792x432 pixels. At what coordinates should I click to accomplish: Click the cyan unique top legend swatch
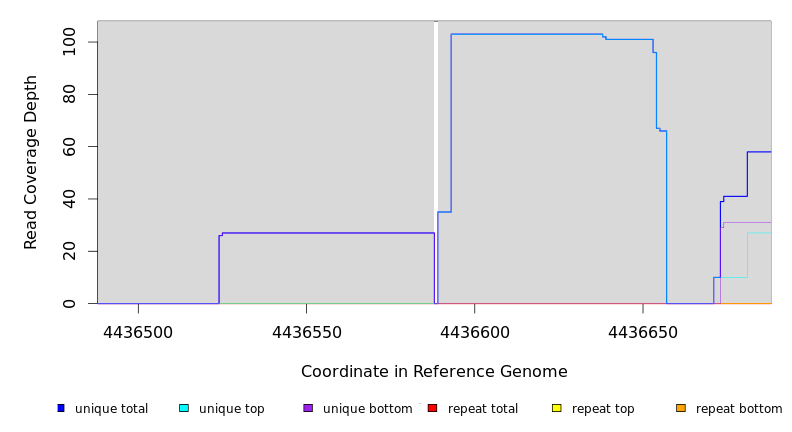point(184,408)
